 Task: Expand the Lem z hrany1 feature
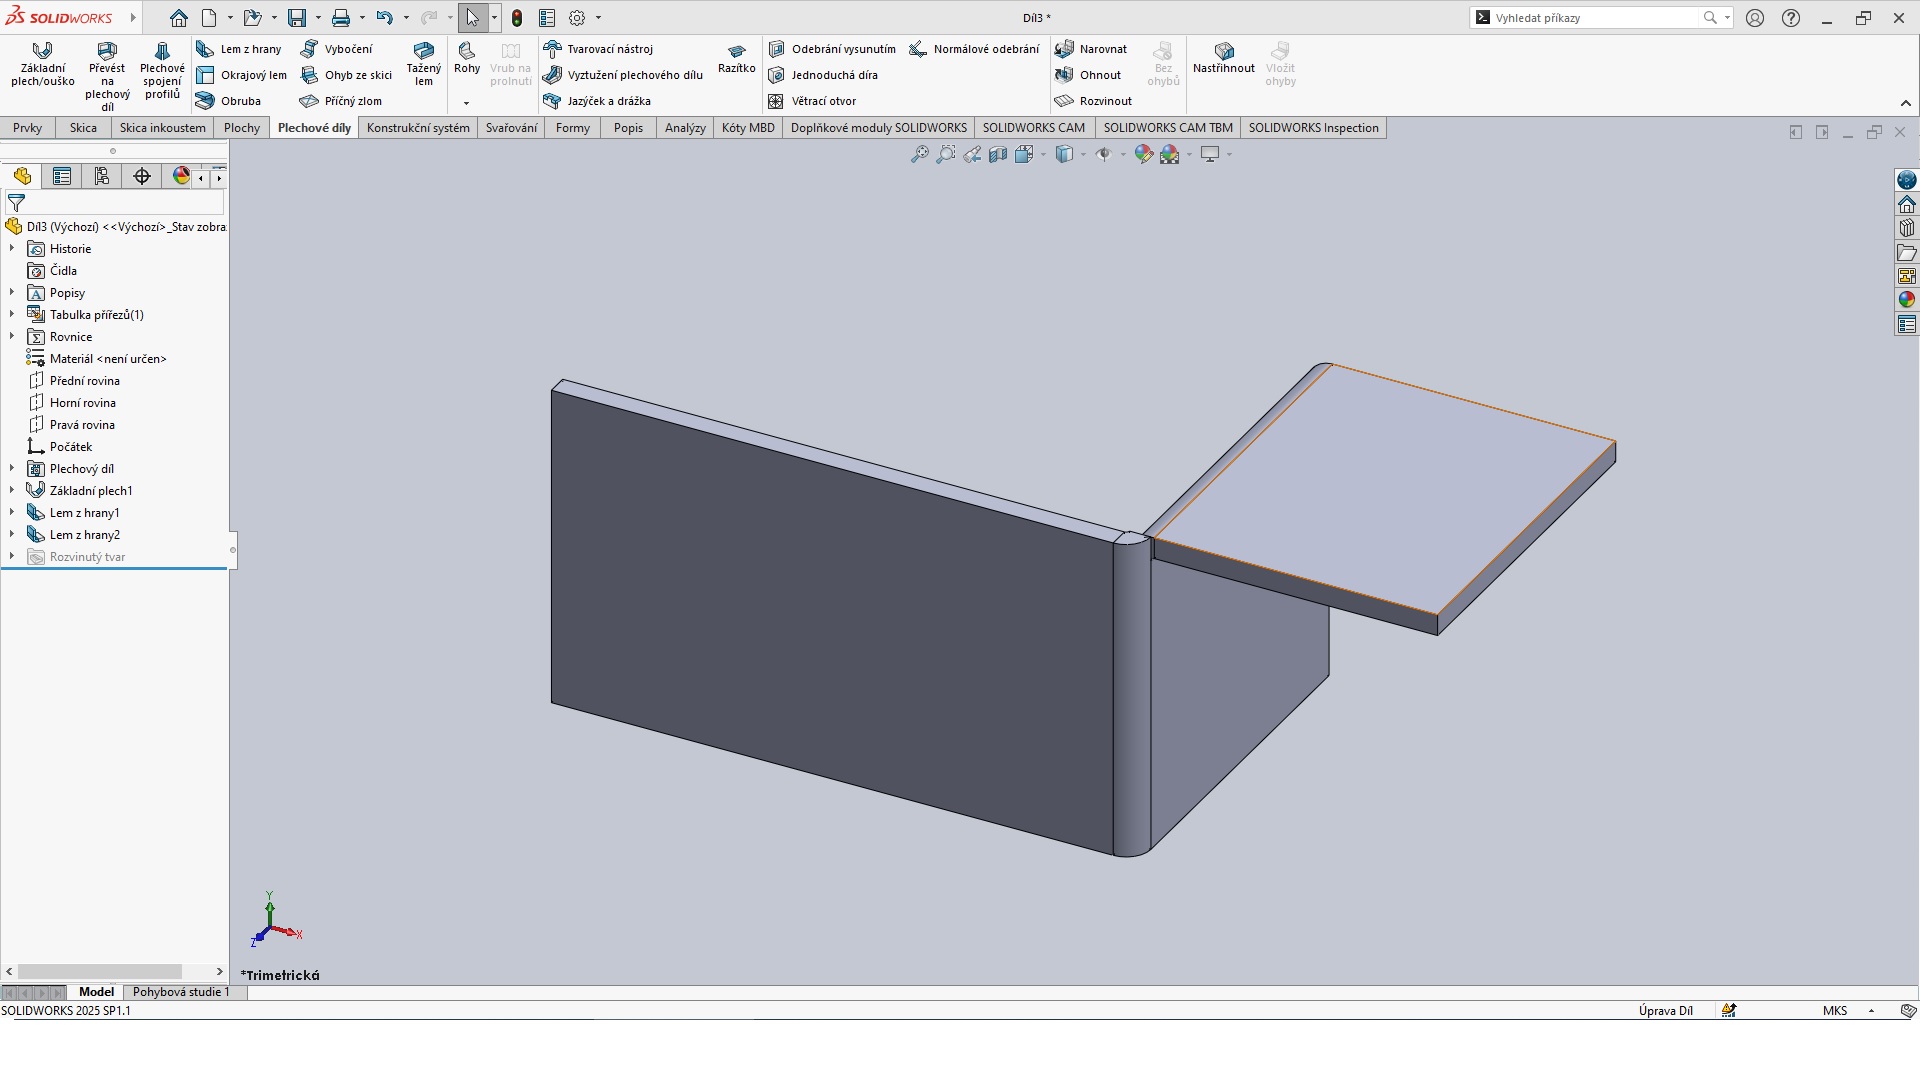(12, 513)
